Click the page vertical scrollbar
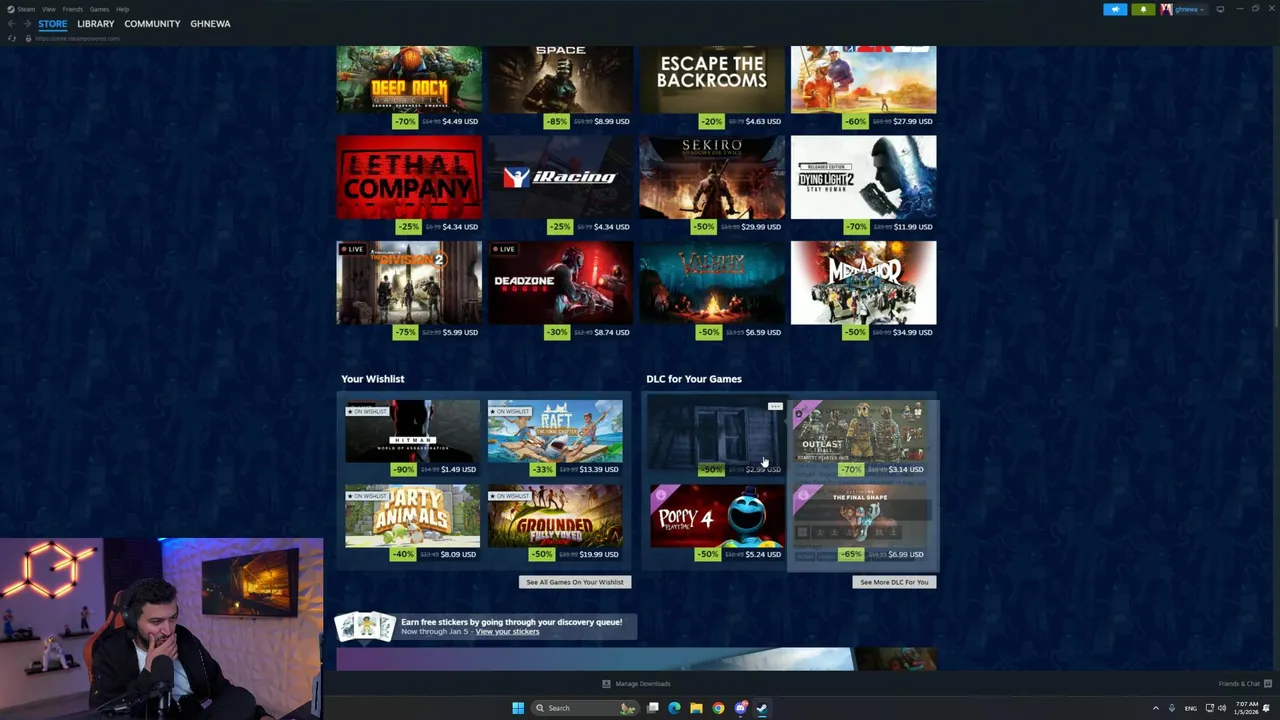The image size is (1280, 720). (x=1275, y=270)
